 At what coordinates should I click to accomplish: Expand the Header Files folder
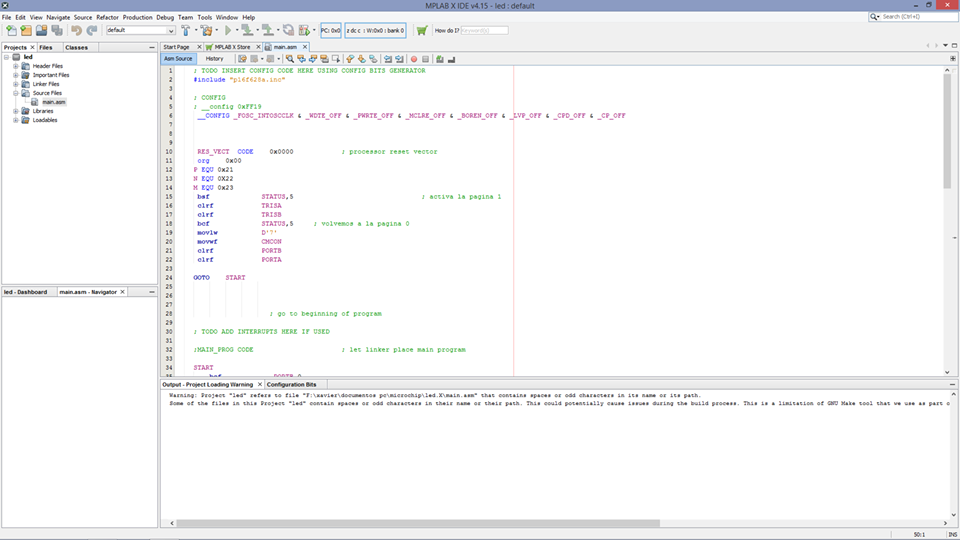tap(16, 66)
